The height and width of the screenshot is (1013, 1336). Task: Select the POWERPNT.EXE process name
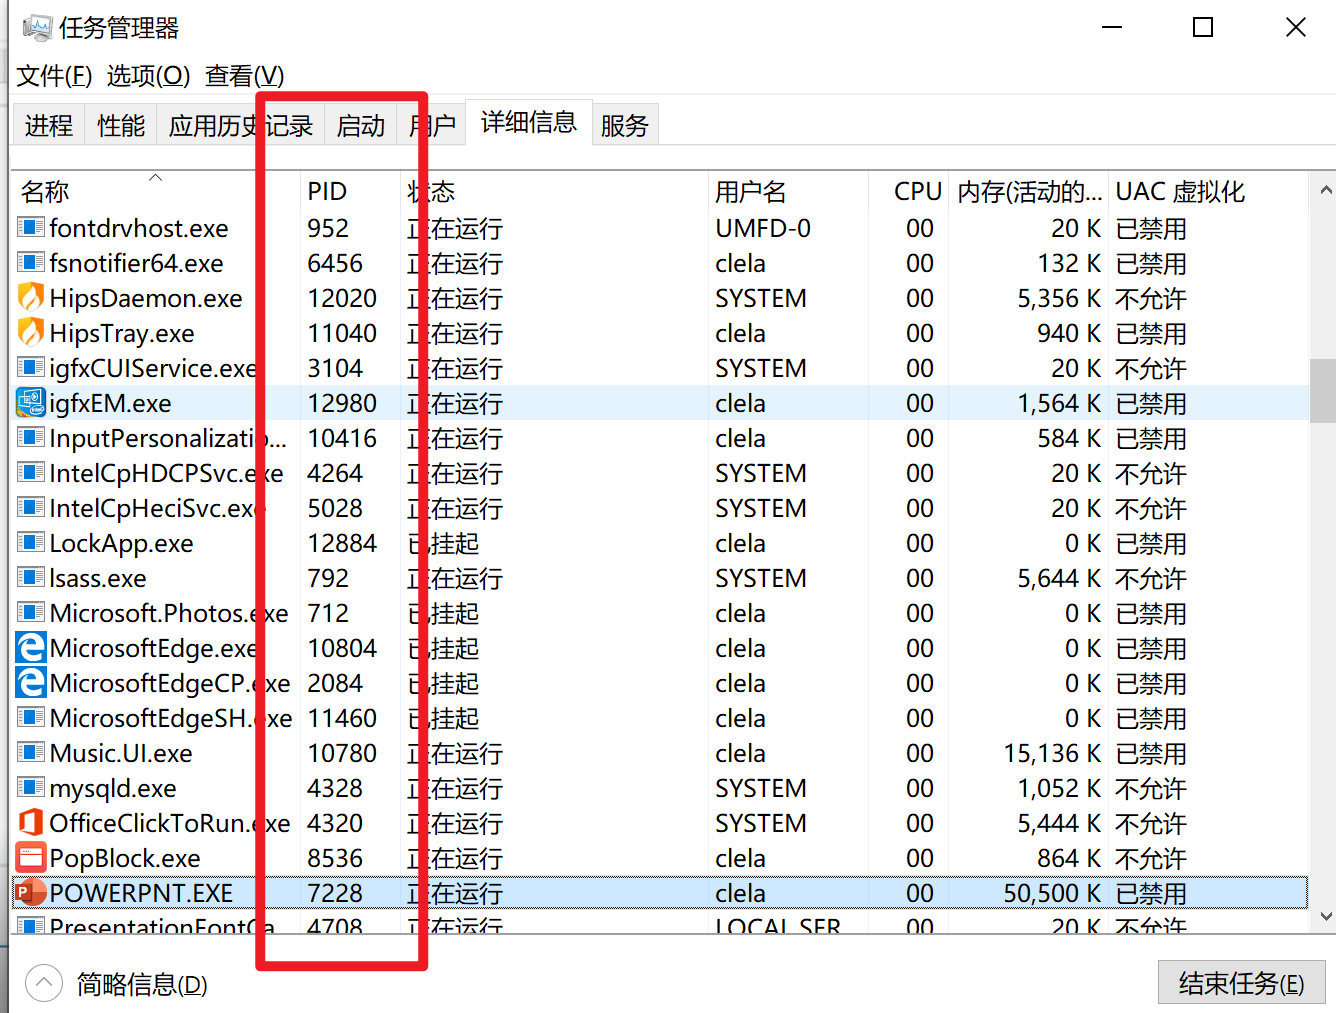(141, 893)
